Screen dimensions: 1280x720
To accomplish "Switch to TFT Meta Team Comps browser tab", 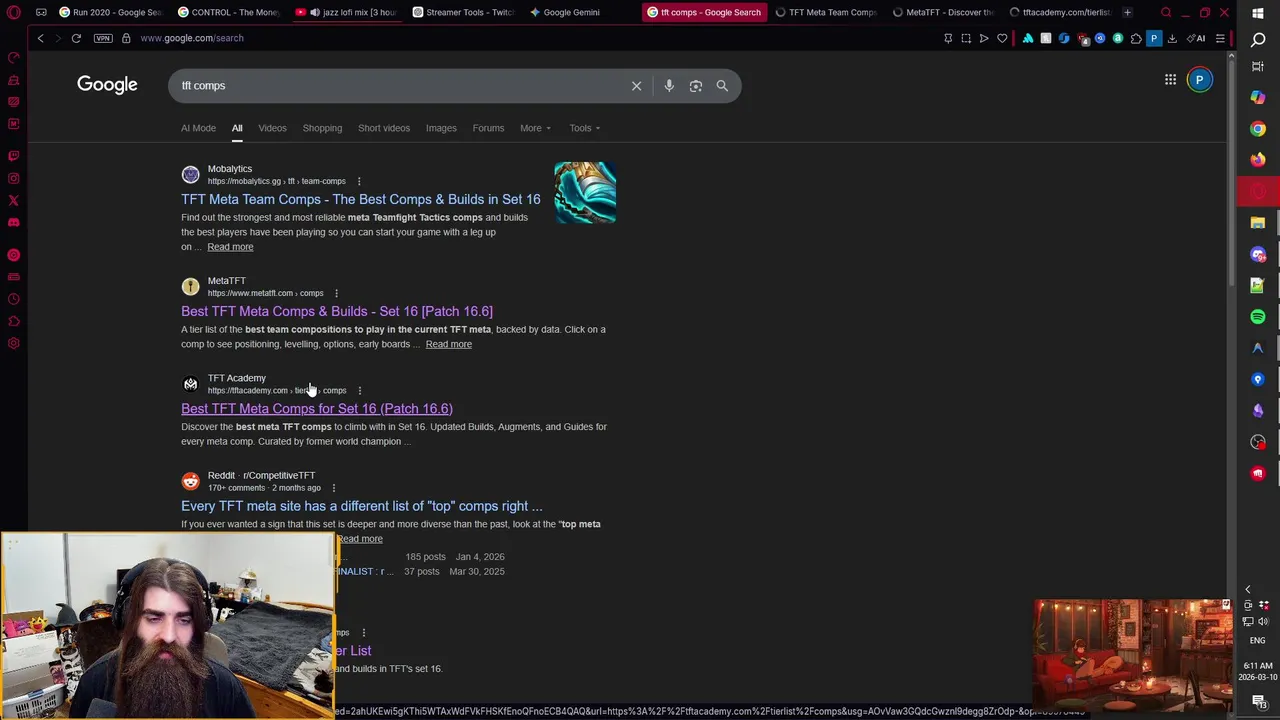I will [x=825, y=12].
